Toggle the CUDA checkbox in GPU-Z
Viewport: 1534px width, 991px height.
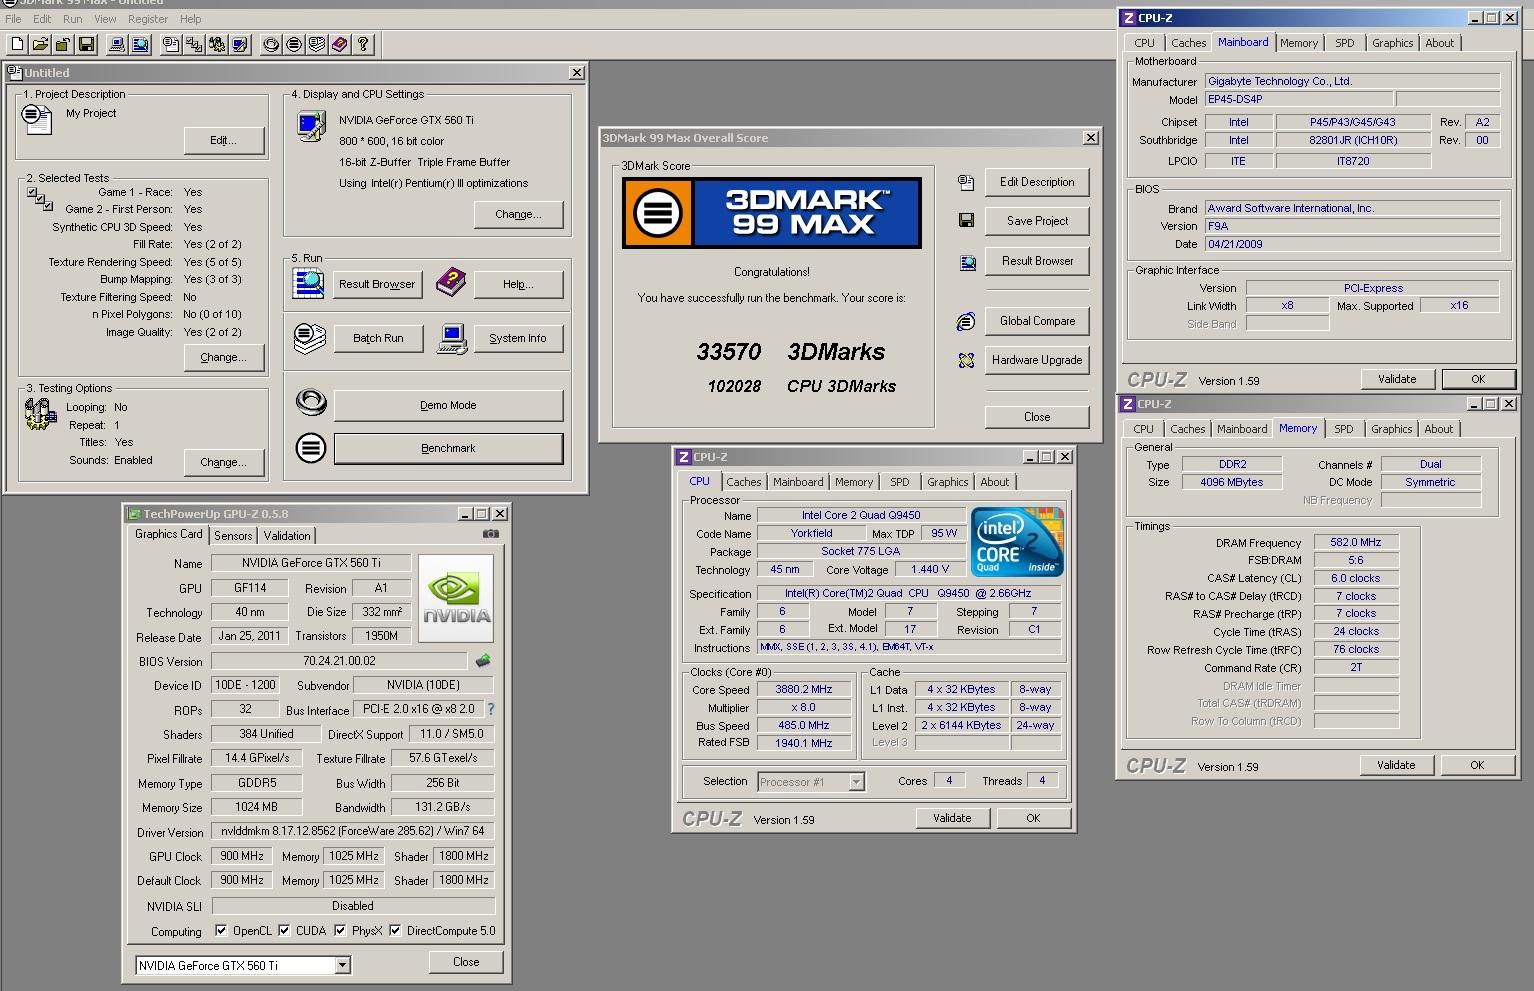[x=284, y=930]
